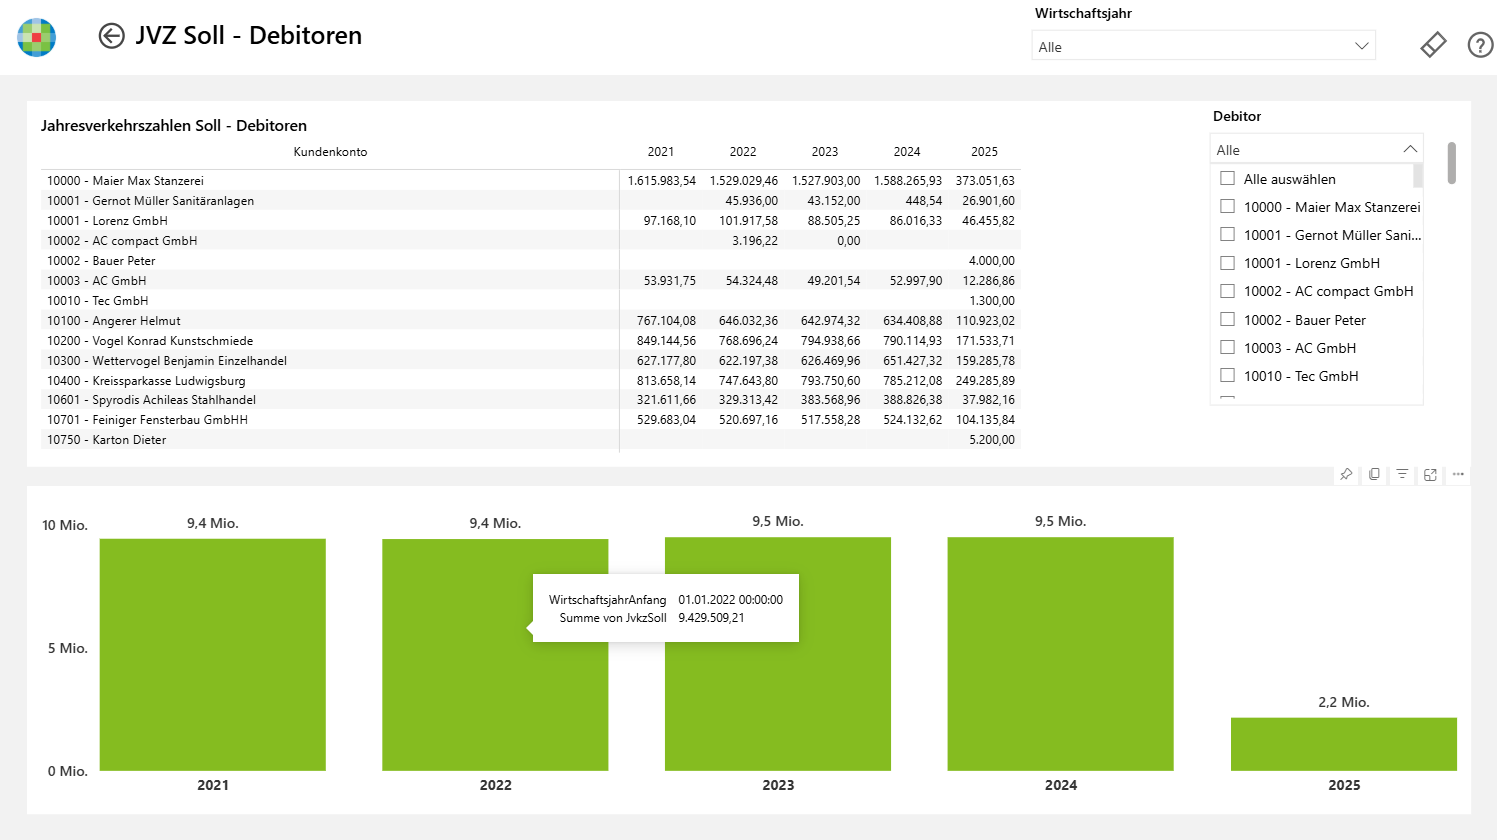Click the colorful app logo

coord(37,37)
